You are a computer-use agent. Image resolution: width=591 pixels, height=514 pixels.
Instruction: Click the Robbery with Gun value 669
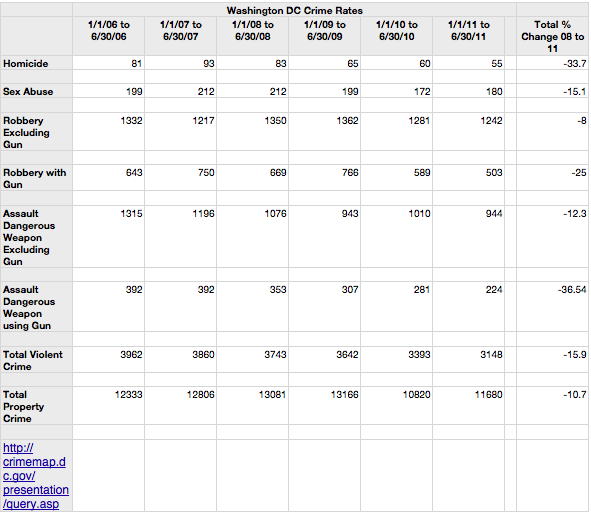coord(278,173)
